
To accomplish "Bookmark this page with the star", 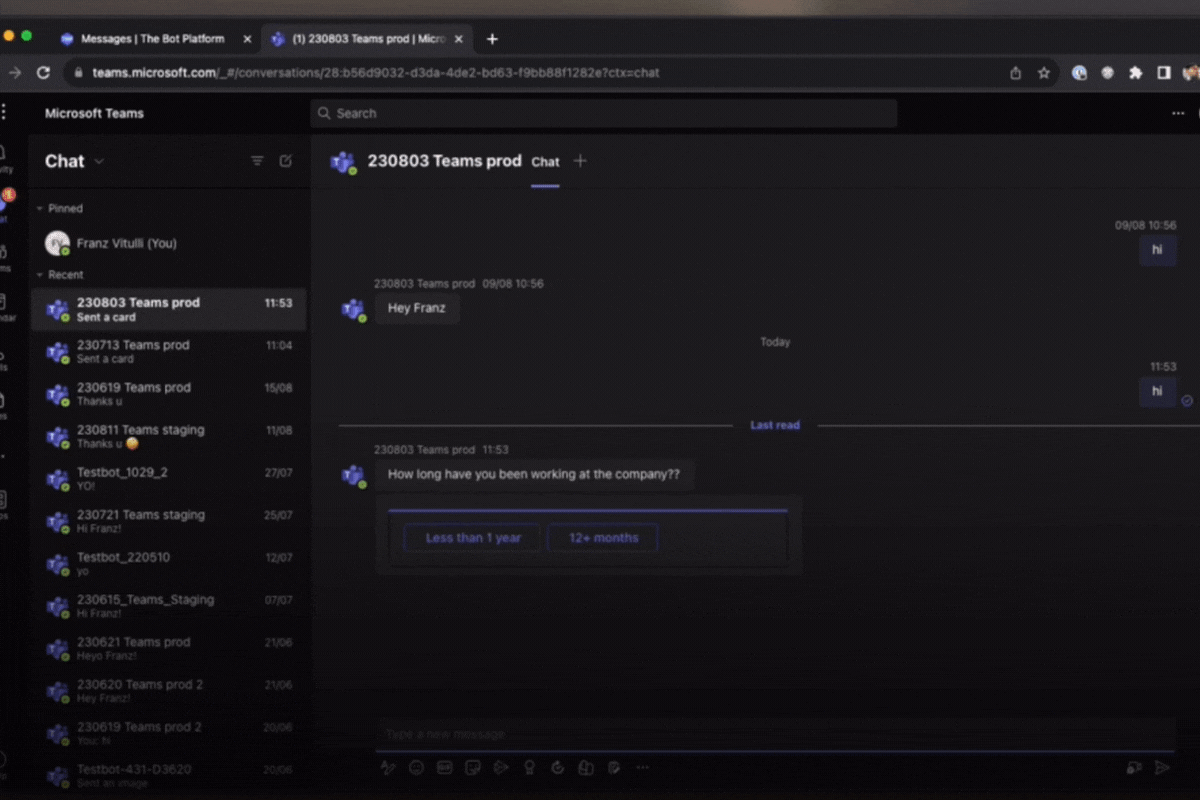I will click(x=1044, y=73).
